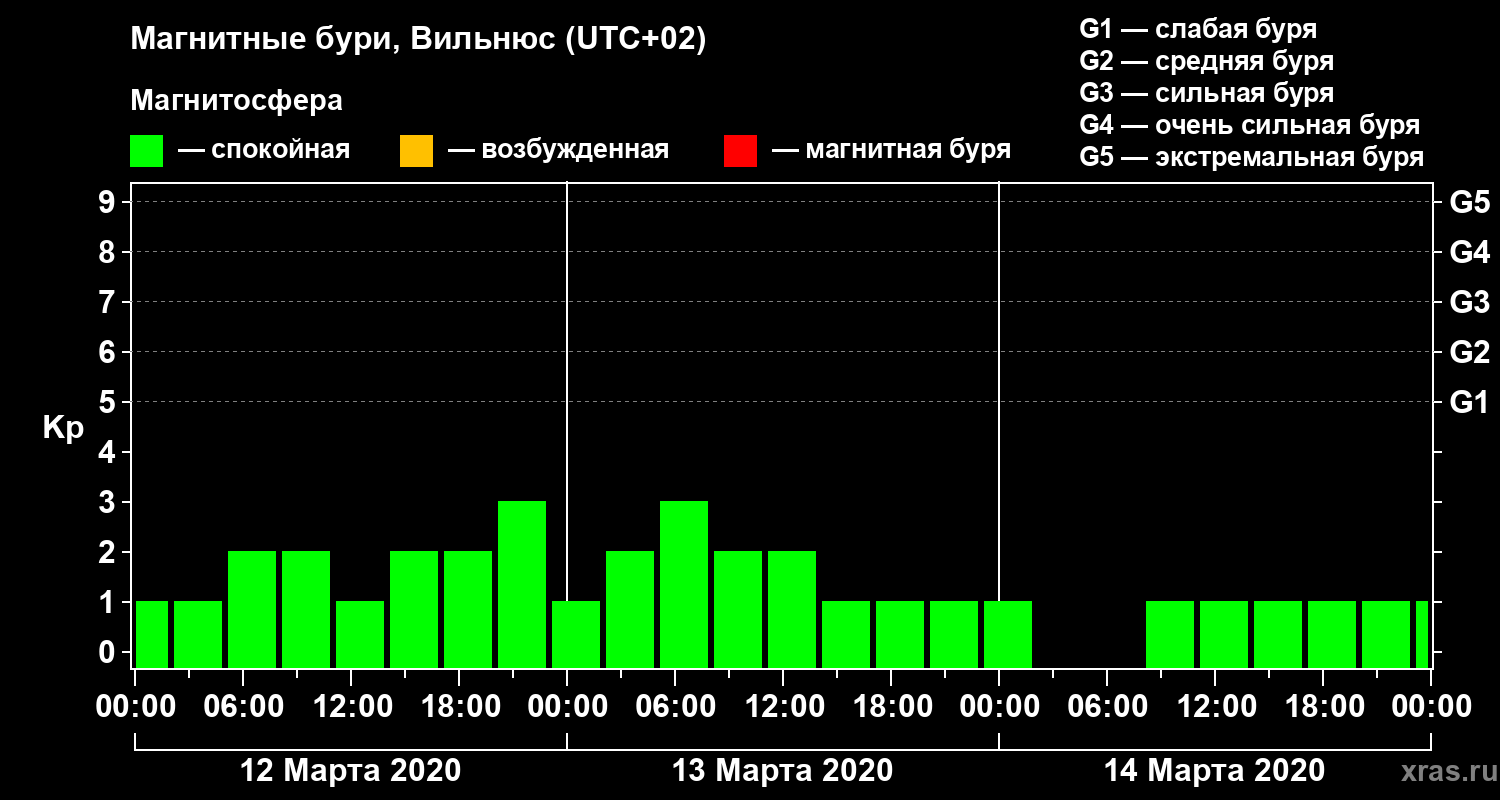This screenshot has width=1500, height=800.
Task: Click the 'G2 — средняя буря' legend line
Action: 1206,61
